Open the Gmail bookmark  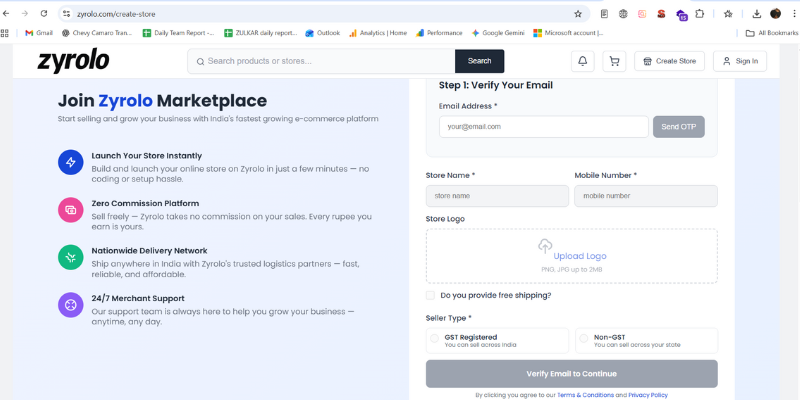(38, 33)
